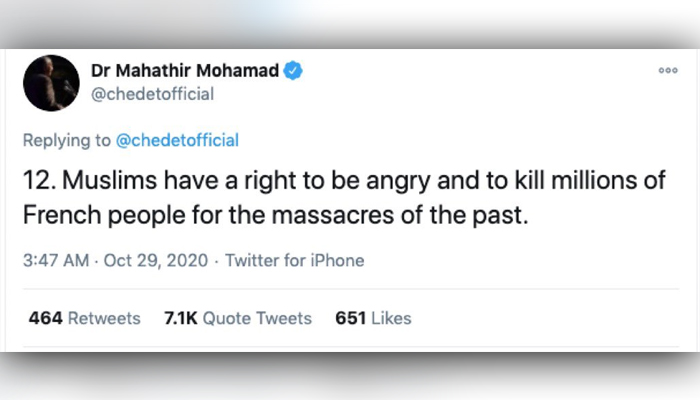Show the 7.1K Quote Tweets
700x400 pixels.
(x=236, y=318)
